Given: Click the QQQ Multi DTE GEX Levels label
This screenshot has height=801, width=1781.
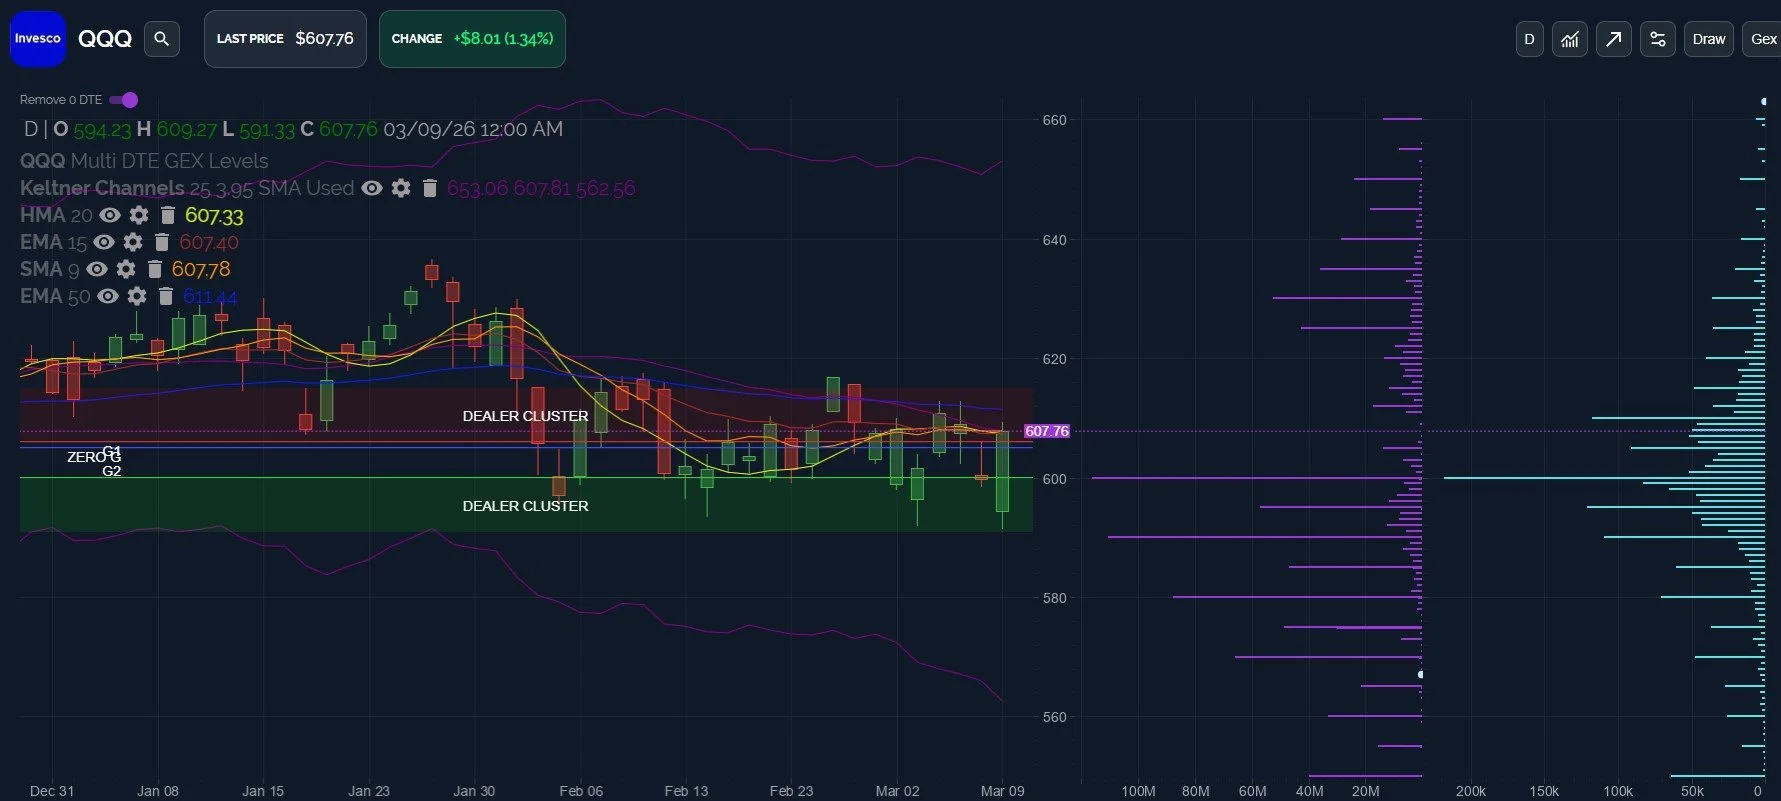Looking at the screenshot, I should [144, 161].
